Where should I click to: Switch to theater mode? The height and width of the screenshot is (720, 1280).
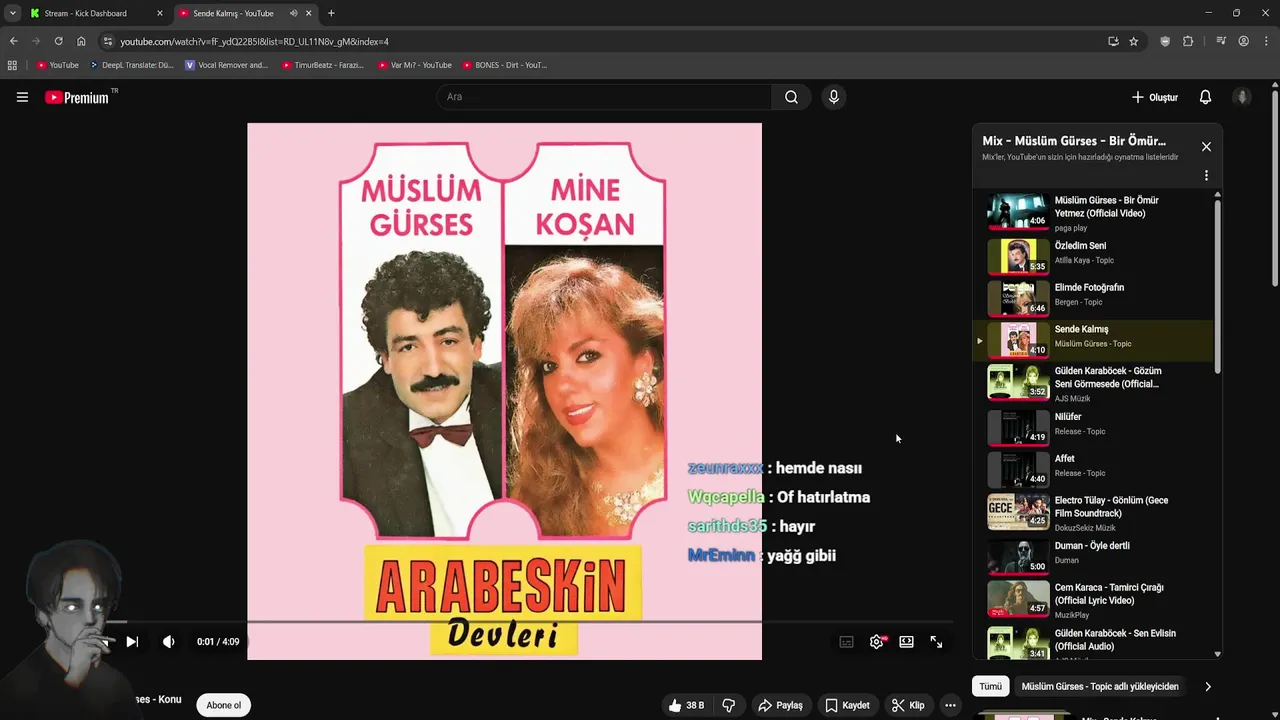906,642
